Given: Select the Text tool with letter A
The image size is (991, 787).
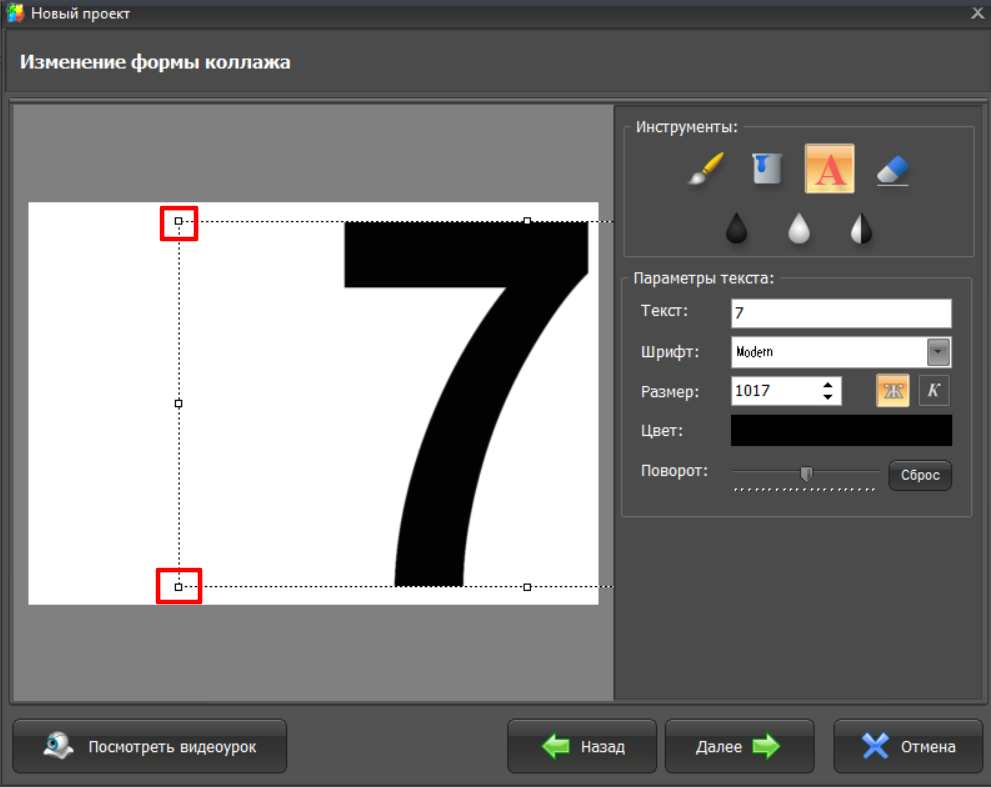Looking at the screenshot, I should tap(829, 169).
